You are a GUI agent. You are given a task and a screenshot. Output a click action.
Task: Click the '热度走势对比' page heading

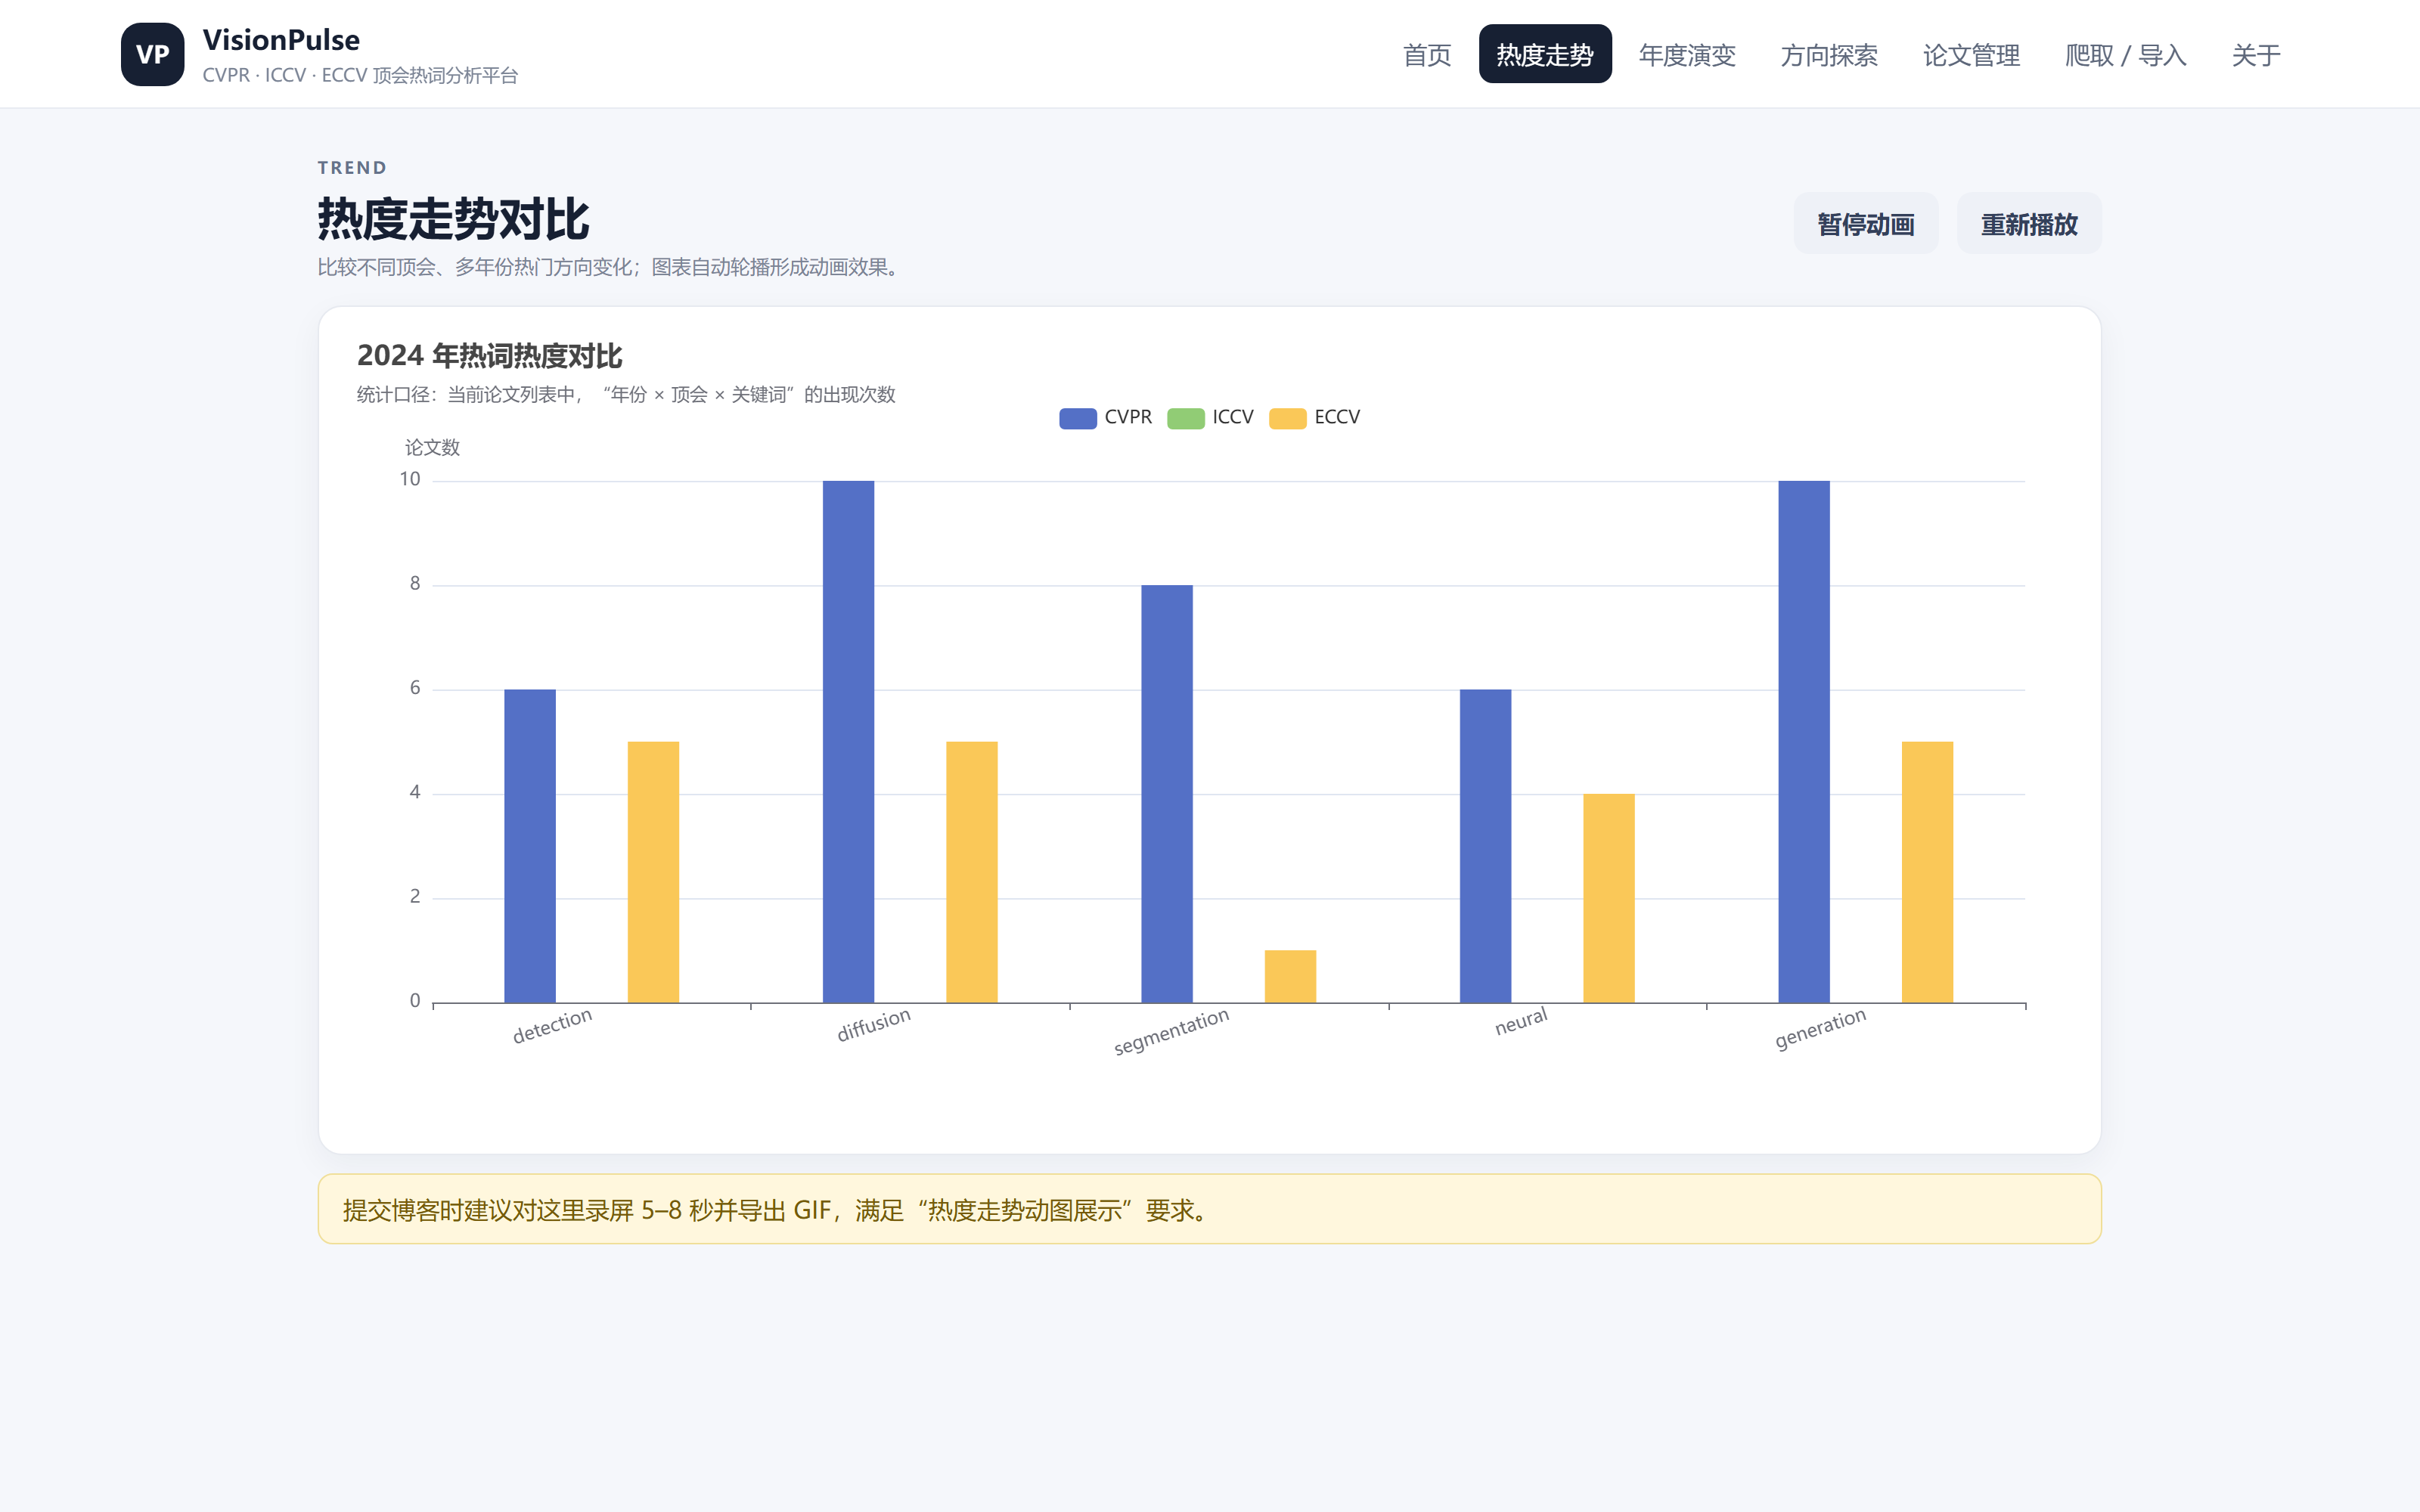click(x=453, y=219)
